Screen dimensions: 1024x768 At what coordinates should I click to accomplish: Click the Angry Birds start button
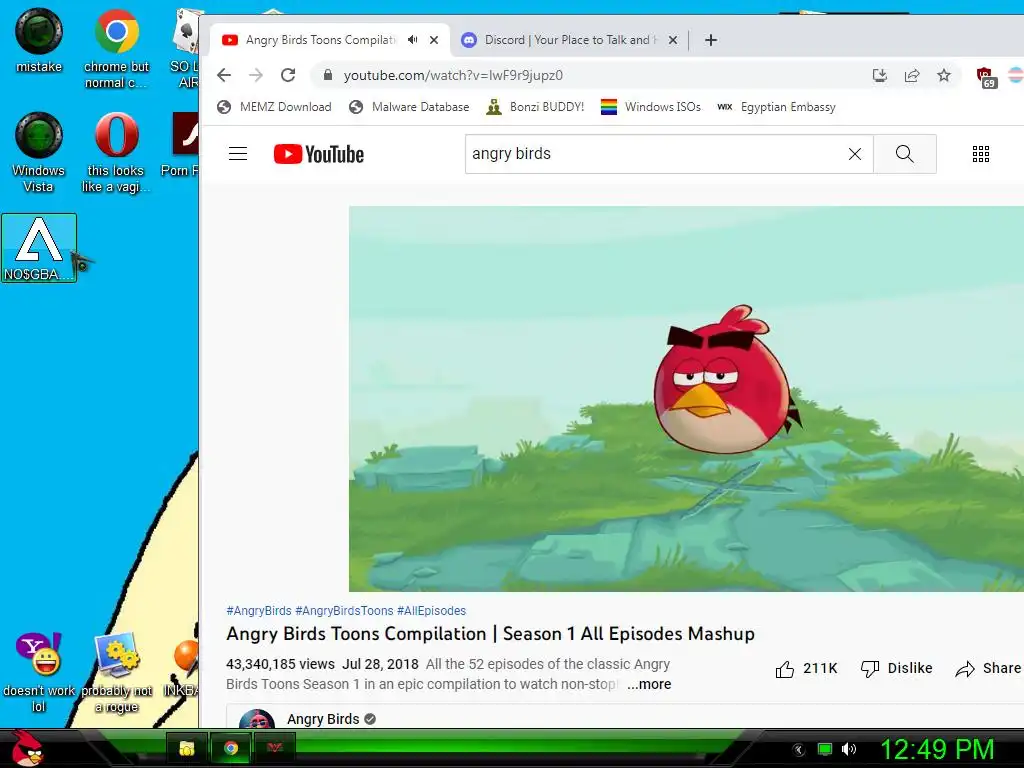pos(27,748)
